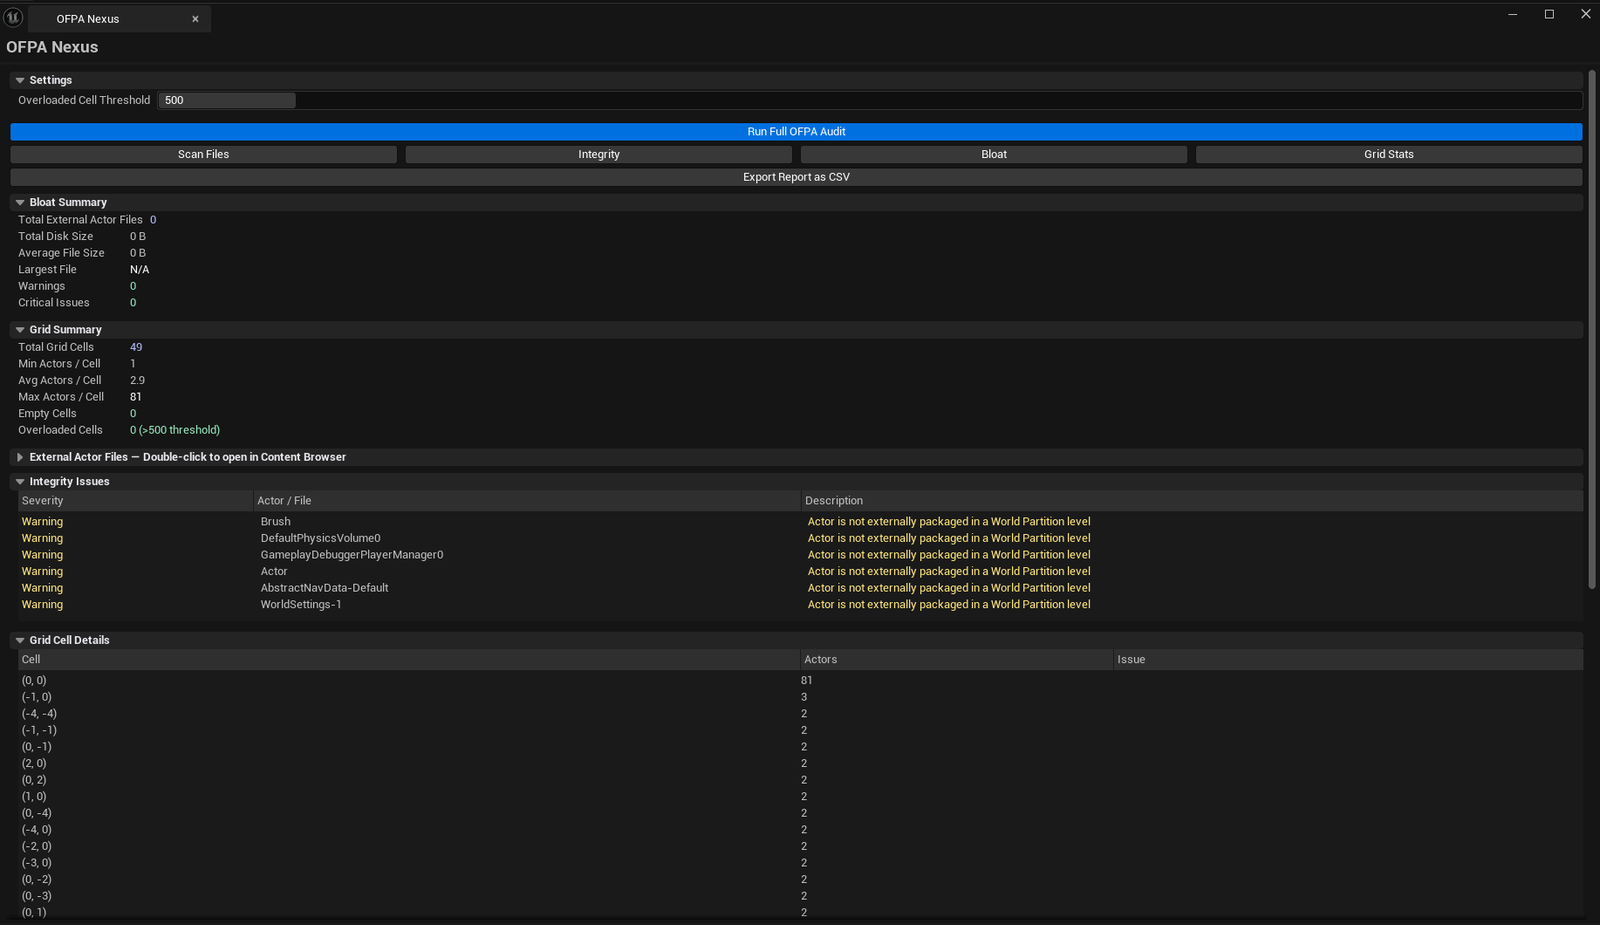Click the Actors column header
1600x925 pixels.
click(x=956, y=660)
